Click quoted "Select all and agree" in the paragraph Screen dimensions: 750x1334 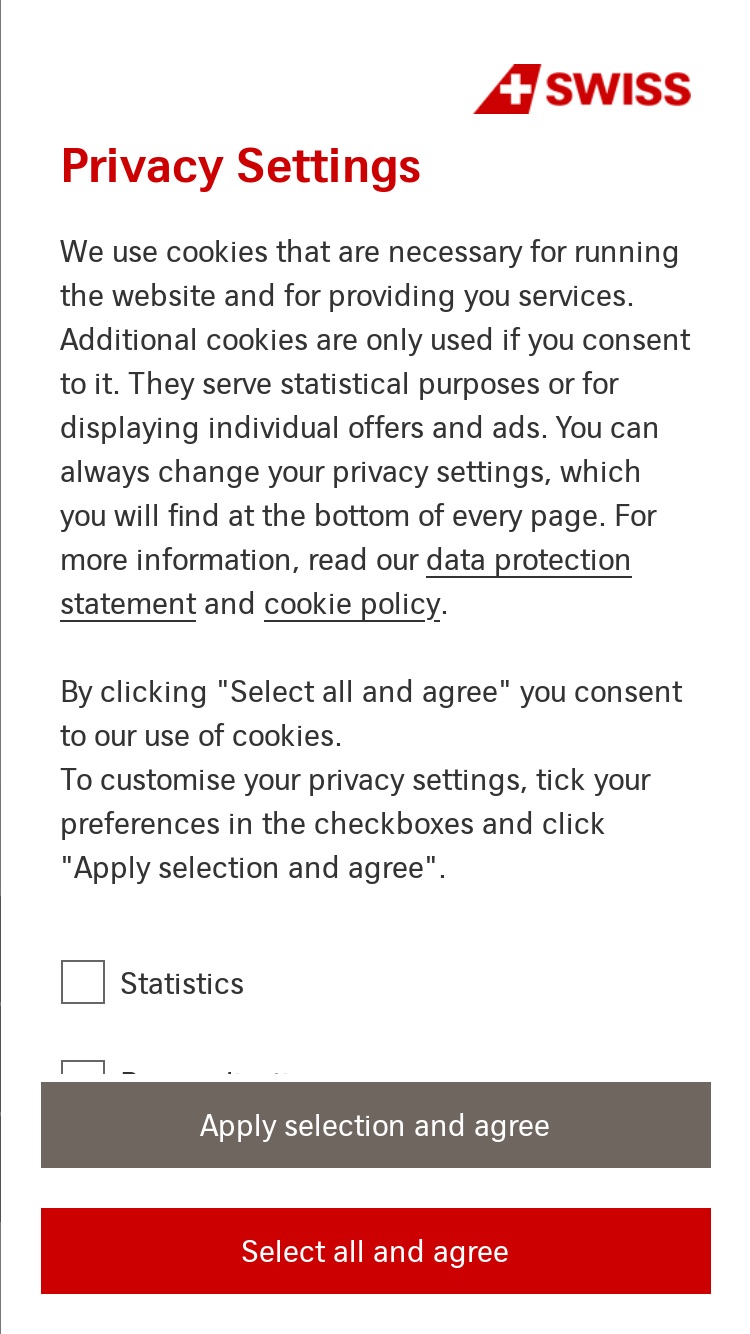(x=364, y=692)
